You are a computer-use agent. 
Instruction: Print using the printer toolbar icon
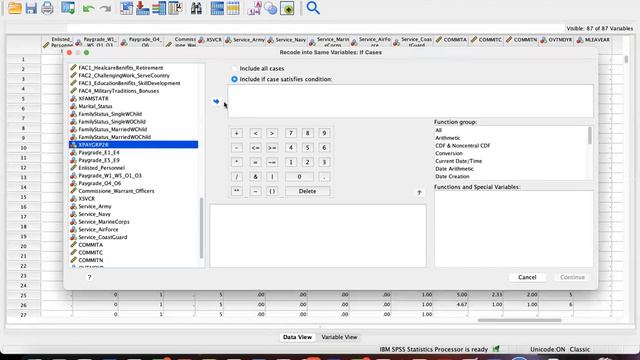(47, 8)
